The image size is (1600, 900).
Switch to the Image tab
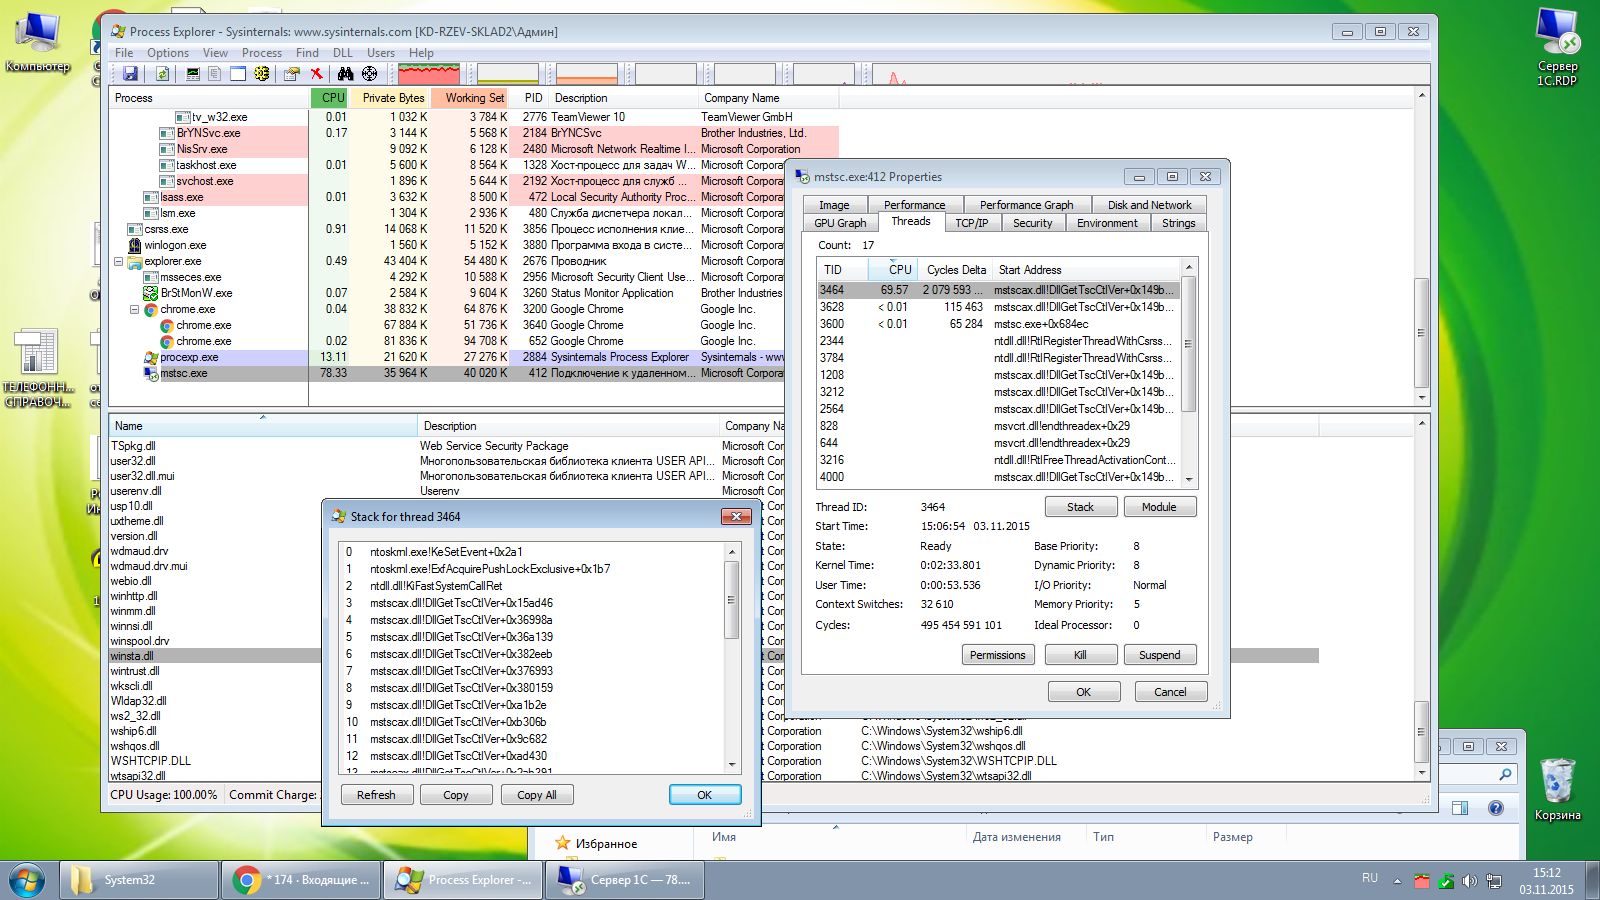[834, 204]
